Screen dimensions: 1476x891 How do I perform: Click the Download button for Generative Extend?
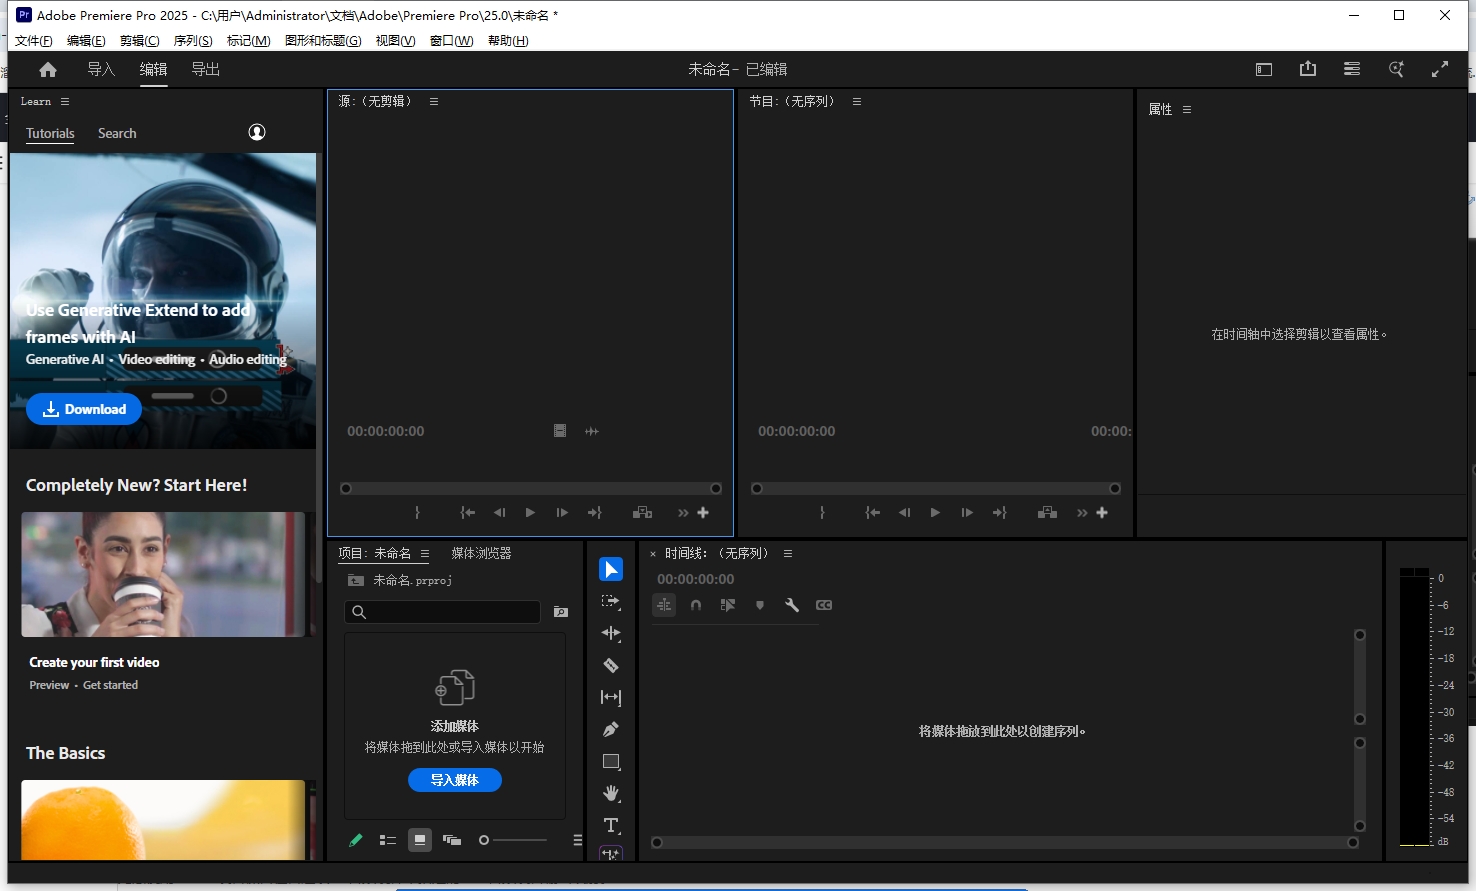pyautogui.click(x=84, y=409)
